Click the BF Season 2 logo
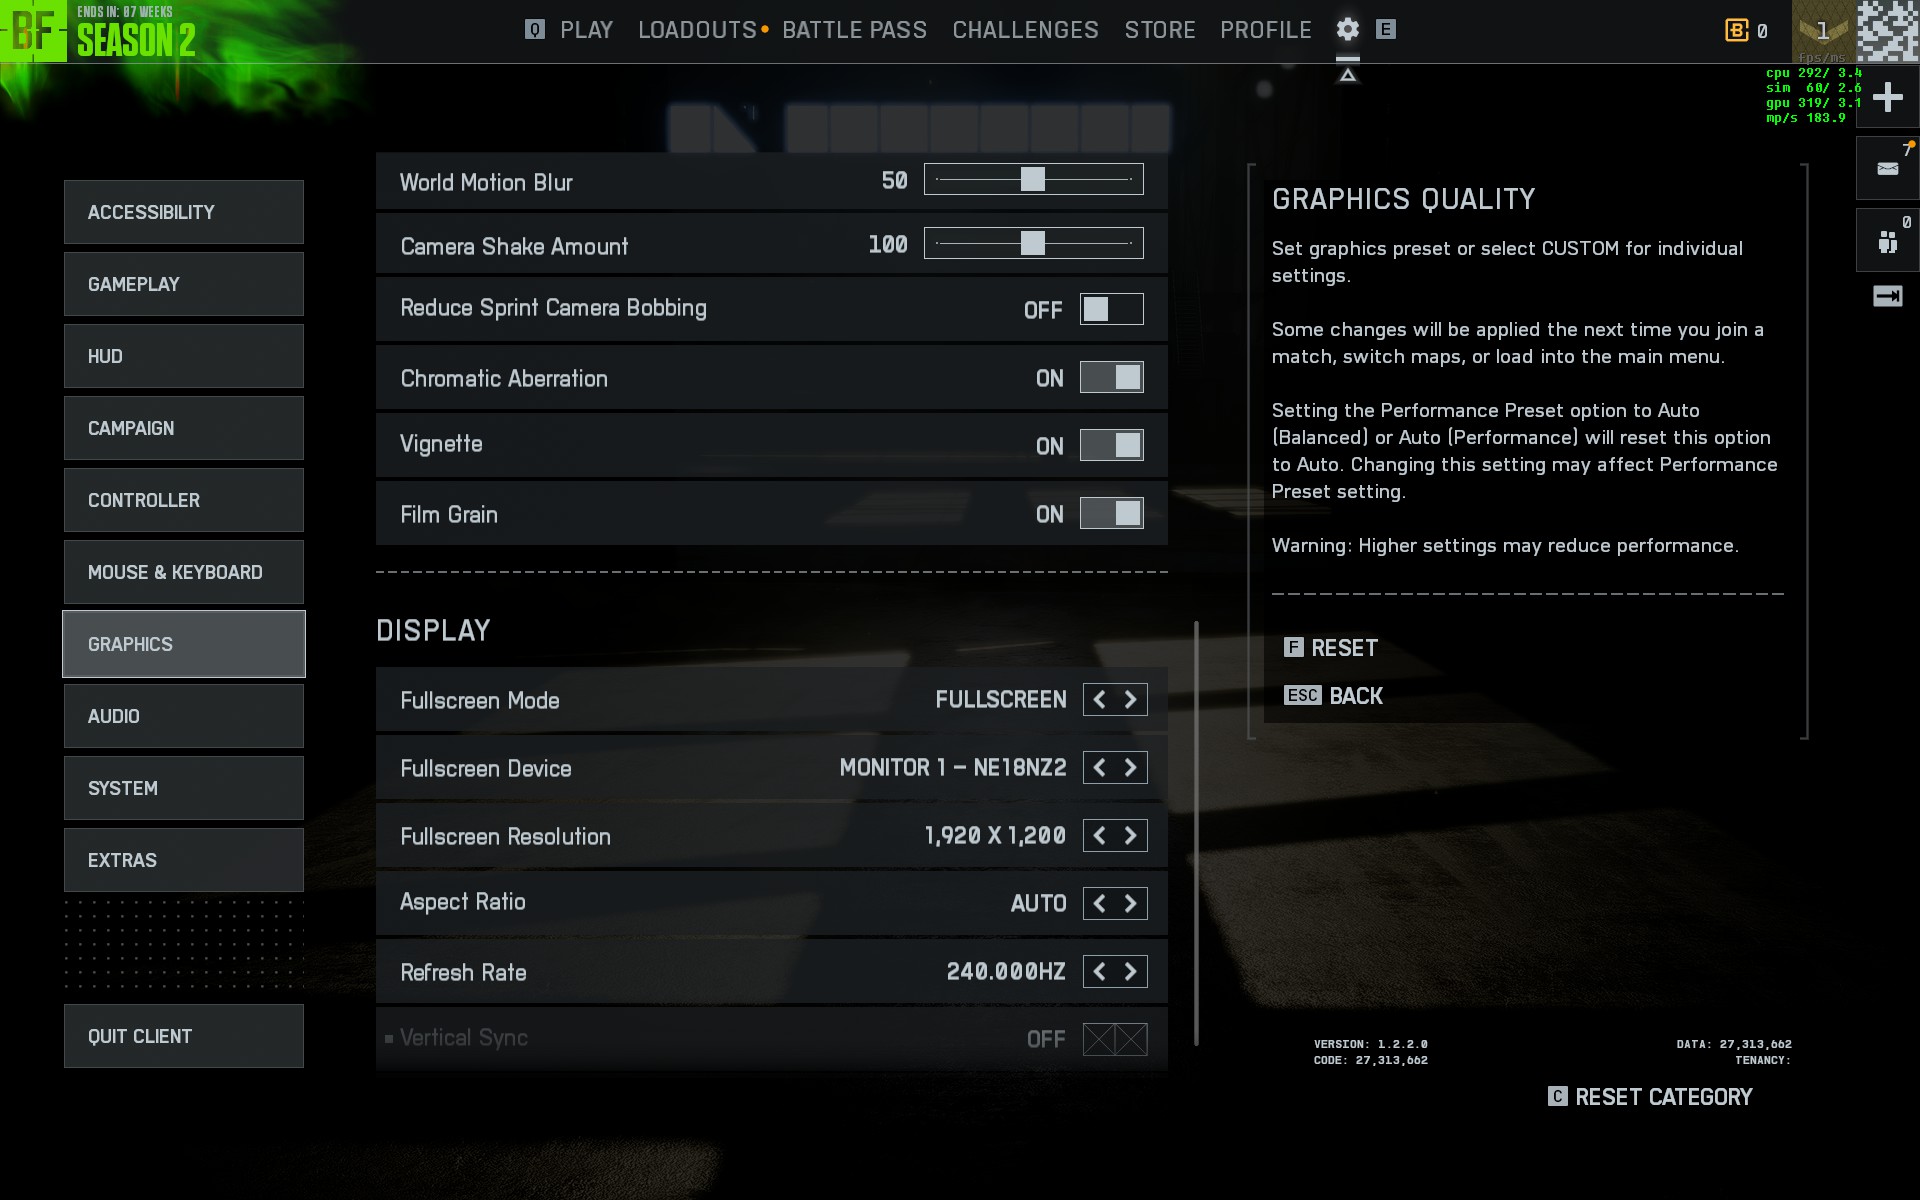The height and width of the screenshot is (1200, 1920). click(34, 31)
